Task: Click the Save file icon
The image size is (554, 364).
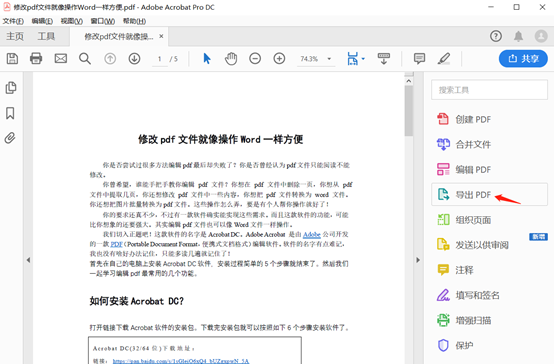Action: pos(12,58)
